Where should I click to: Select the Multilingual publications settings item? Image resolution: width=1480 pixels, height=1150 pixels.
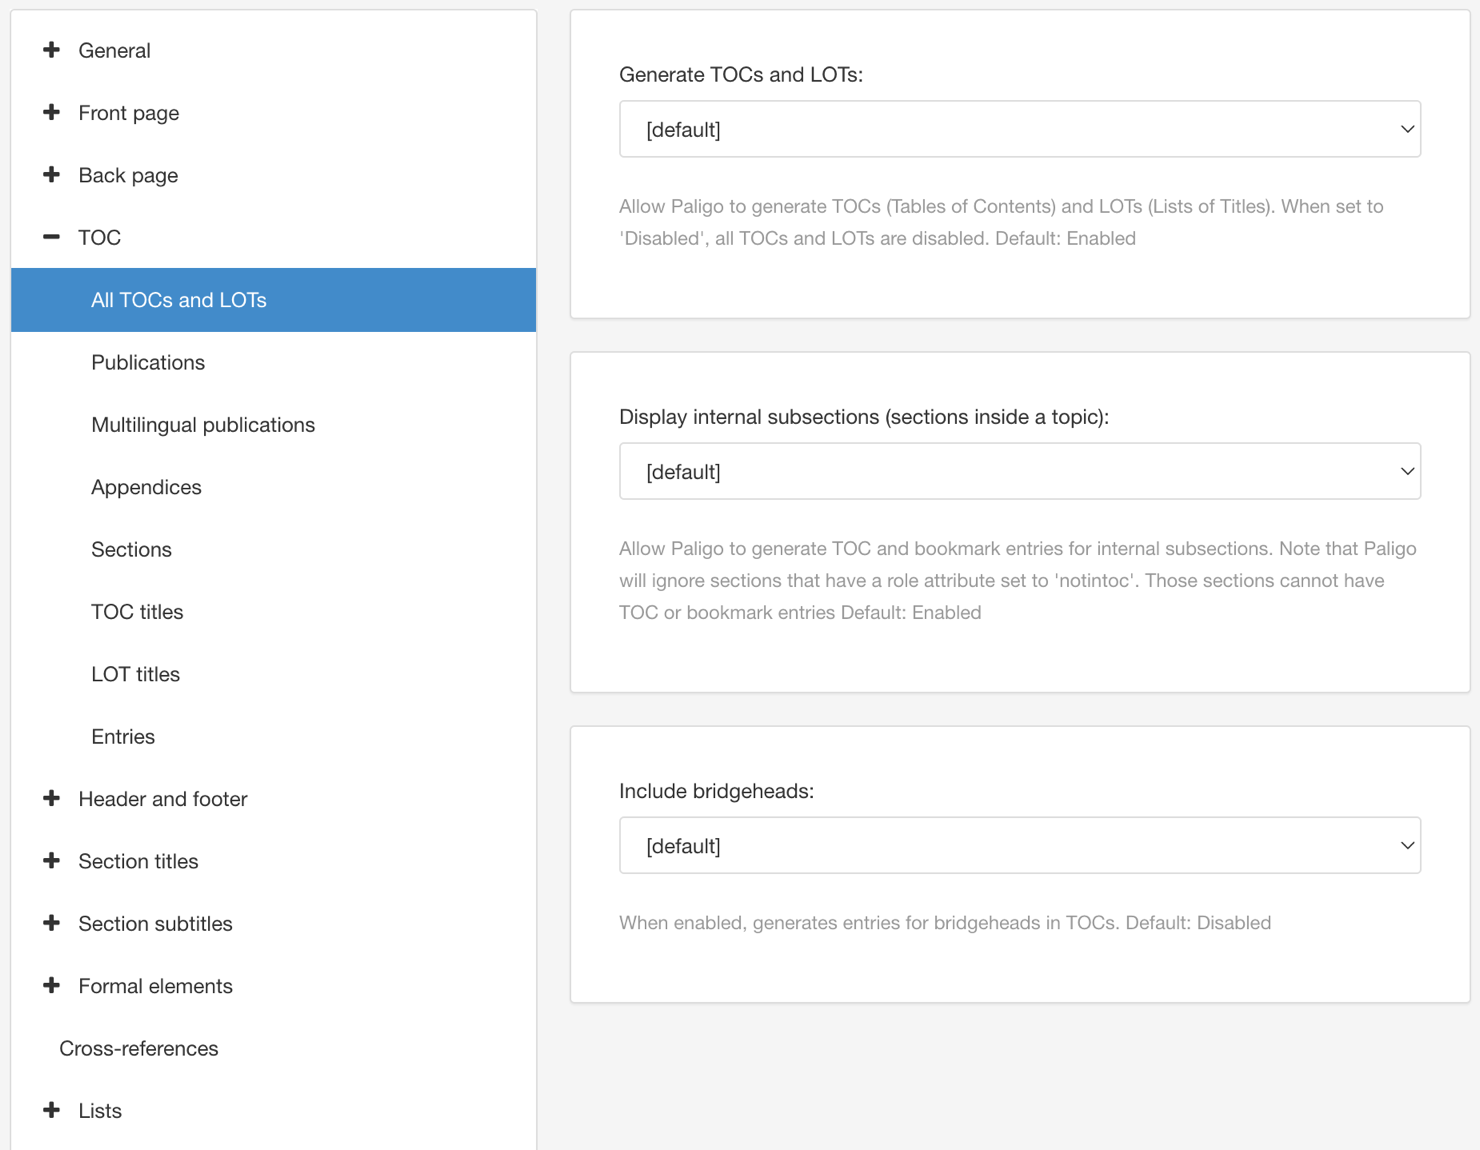click(203, 424)
